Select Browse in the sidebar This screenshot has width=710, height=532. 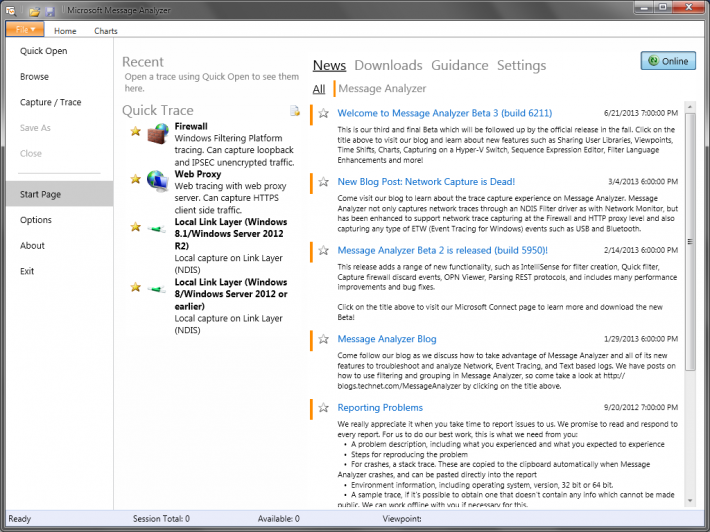(x=34, y=77)
